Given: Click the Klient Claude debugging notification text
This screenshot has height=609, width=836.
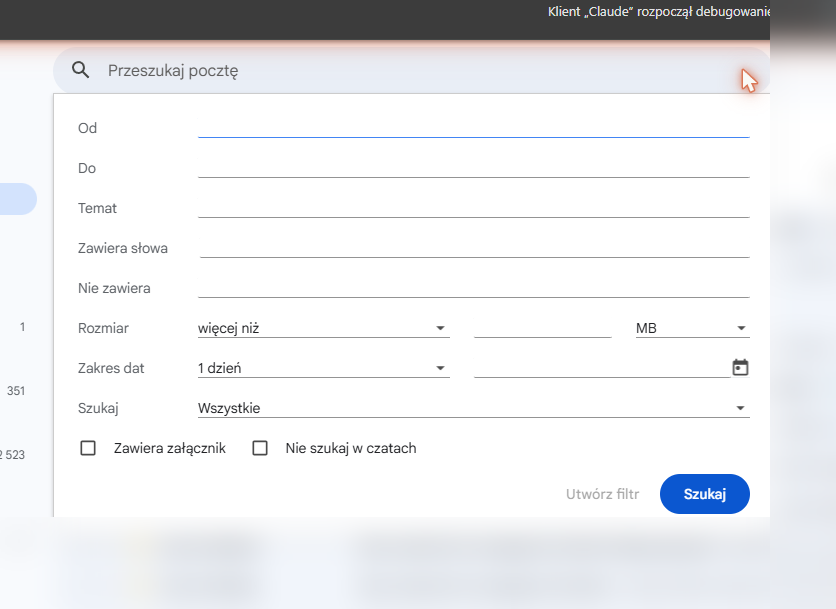Looking at the screenshot, I should pyautogui.click(x=658, y=12).
